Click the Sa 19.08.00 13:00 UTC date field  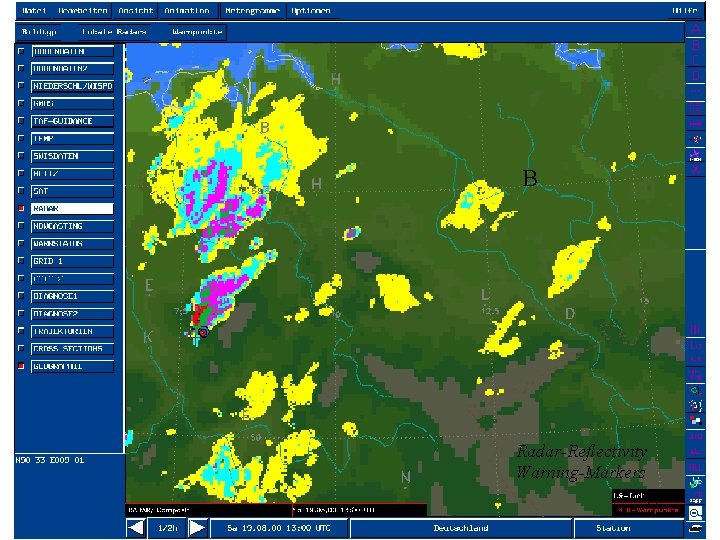click(x=279, y=528)
